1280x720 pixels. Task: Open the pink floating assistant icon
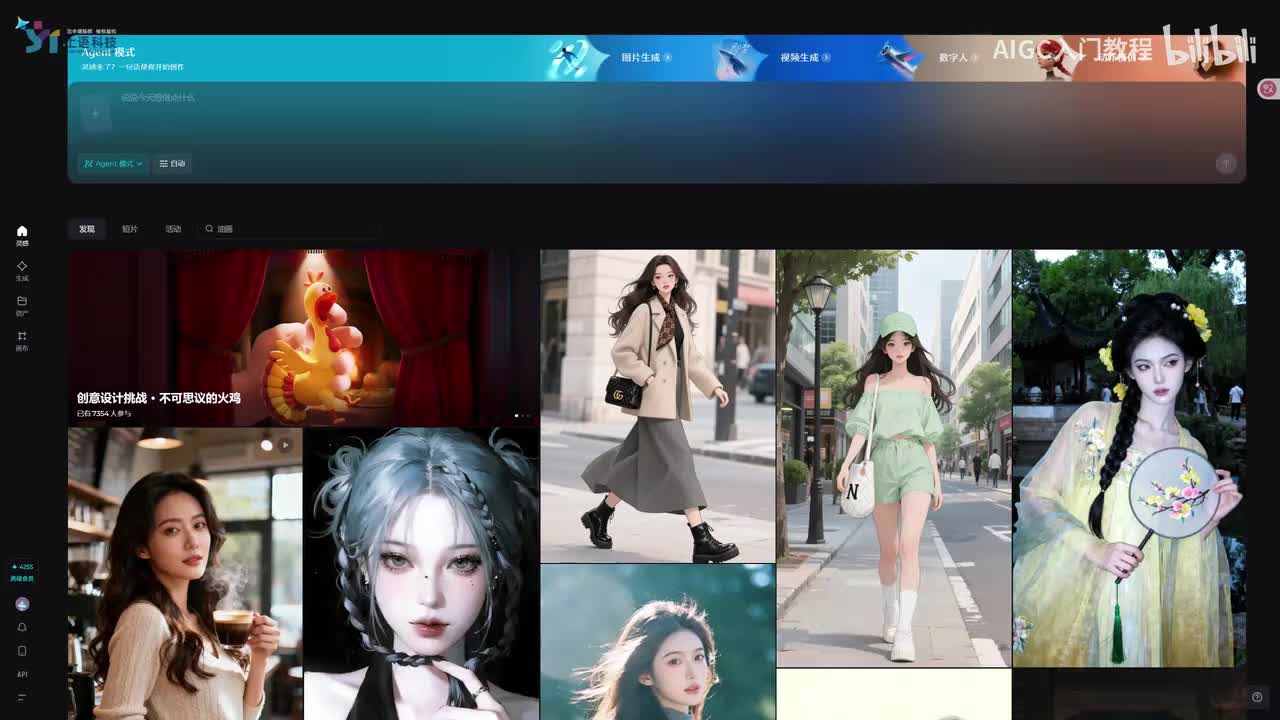(x=1268, y=88)
